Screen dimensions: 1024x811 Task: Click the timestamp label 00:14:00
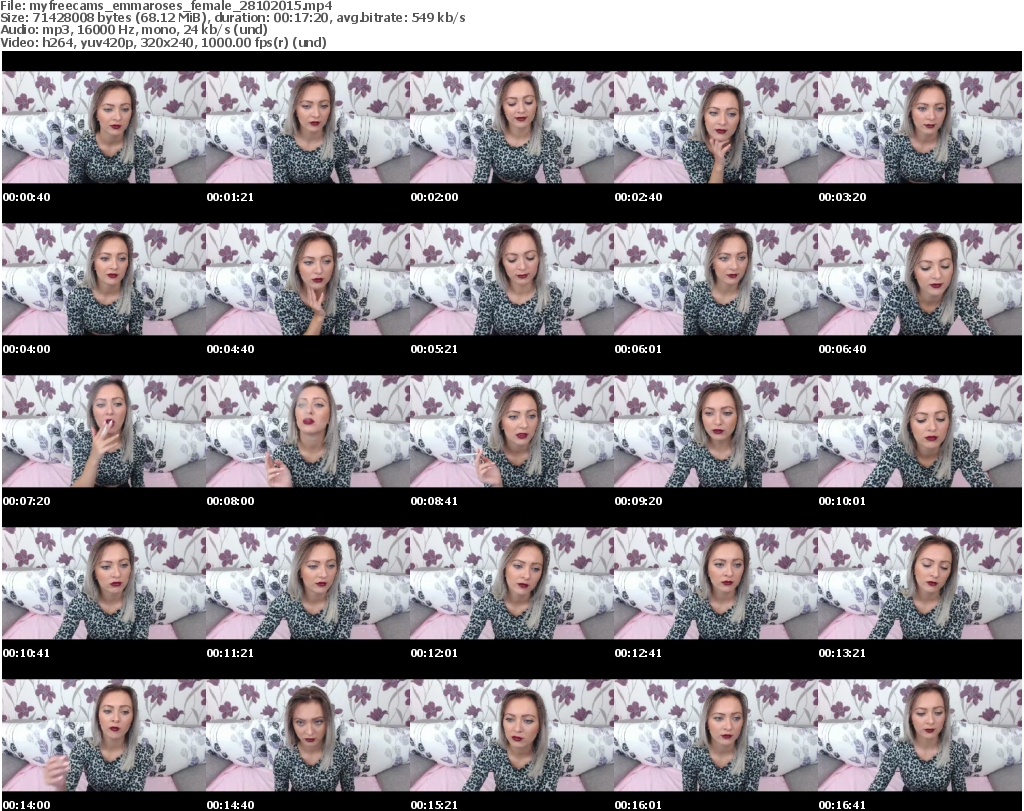[27, 805]
